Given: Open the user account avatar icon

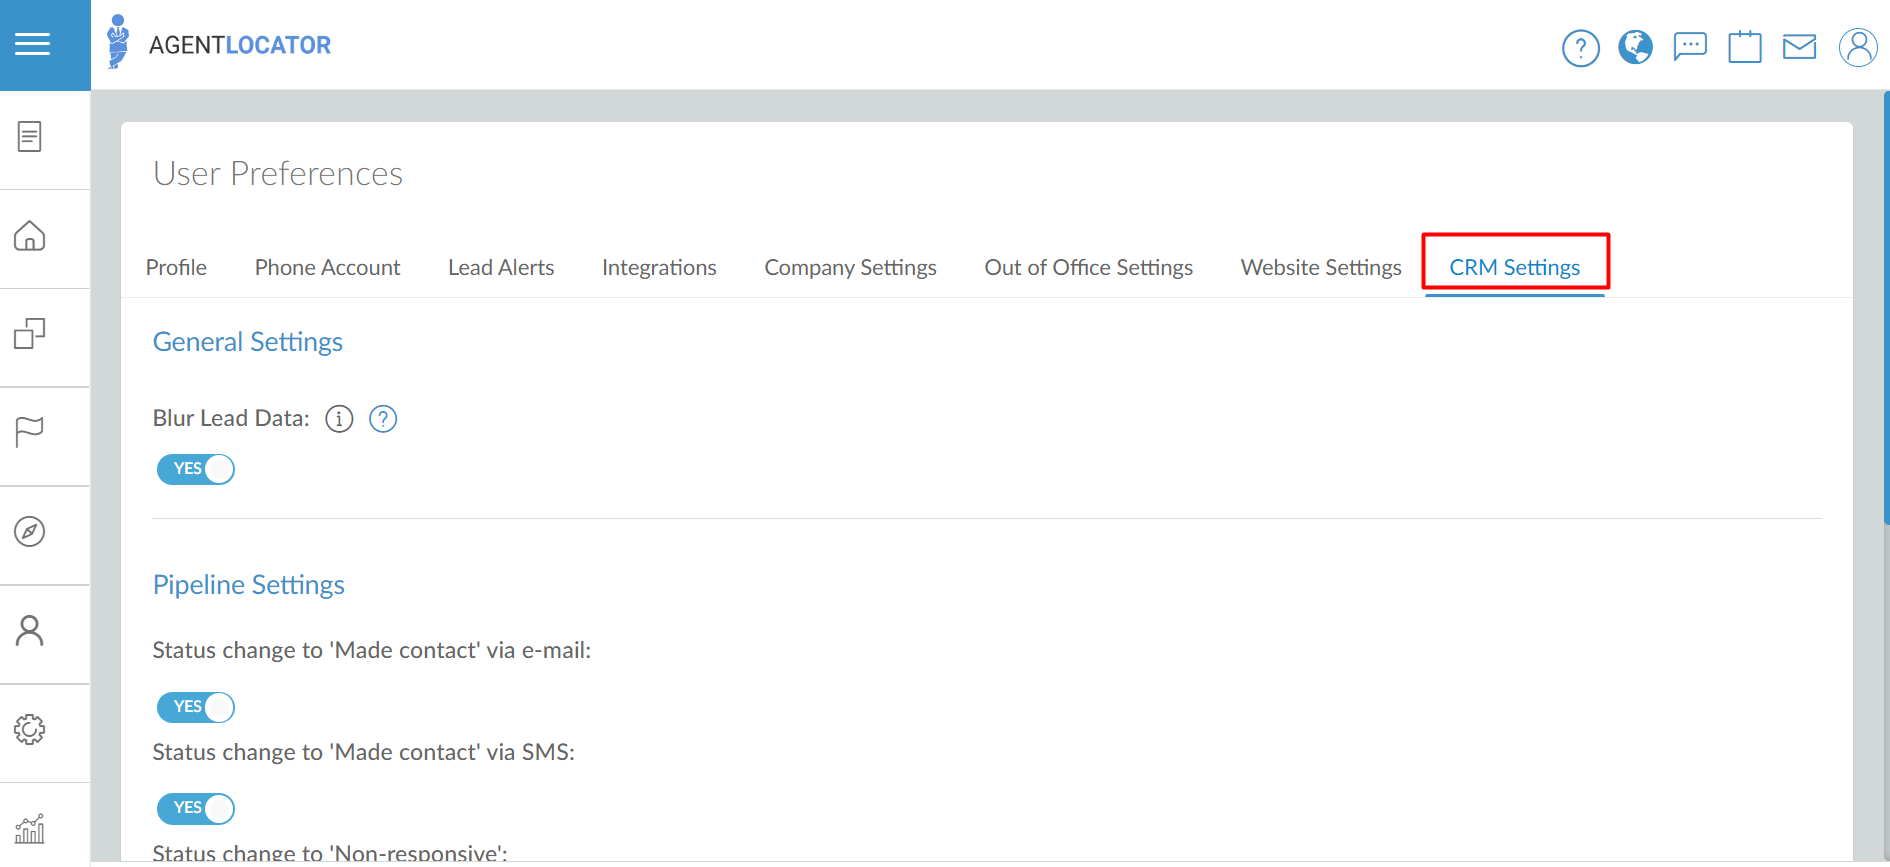Looking at the screenshot, I should [1858, 47].
